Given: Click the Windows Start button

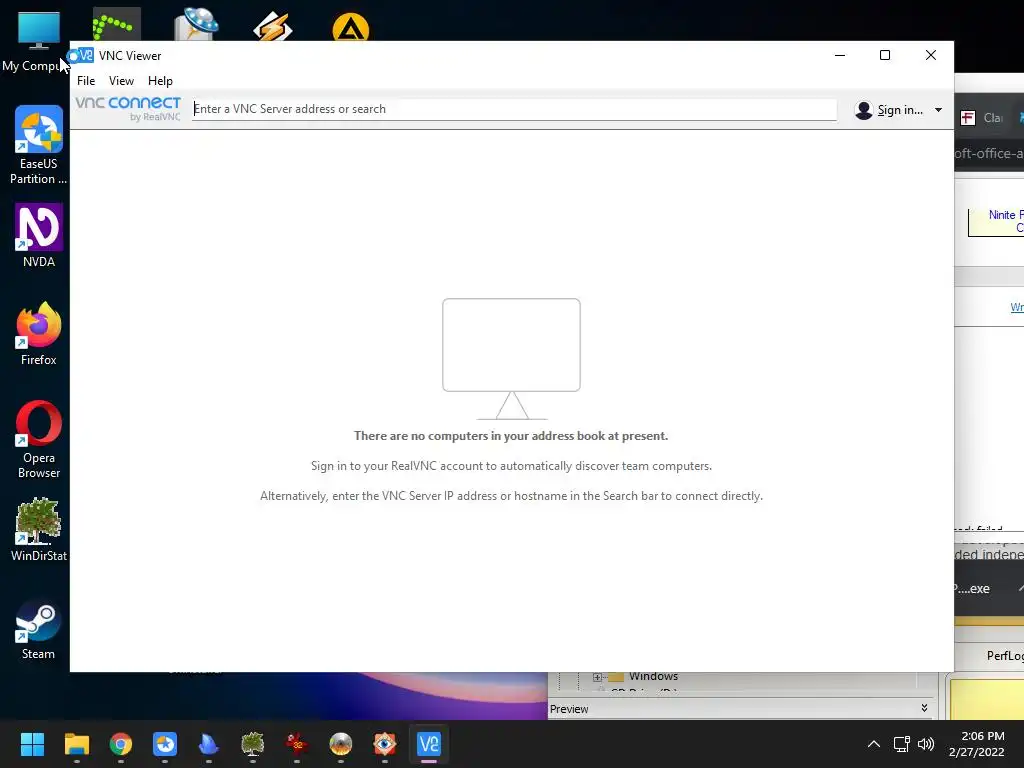Looking at the screenshot, I should point(32,744).
